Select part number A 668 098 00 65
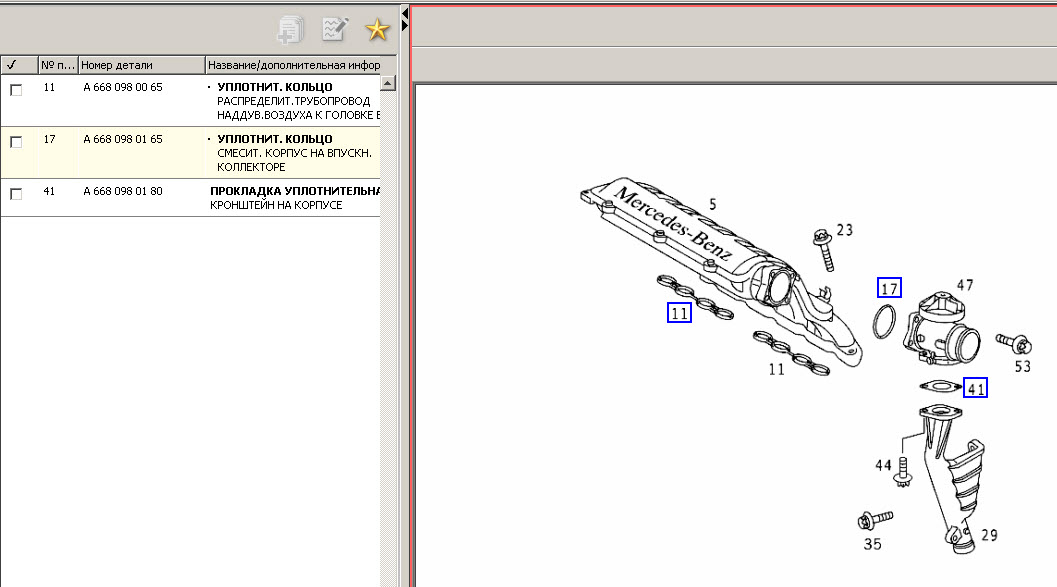Screen dimensions: 1057x587 point(123,88)
